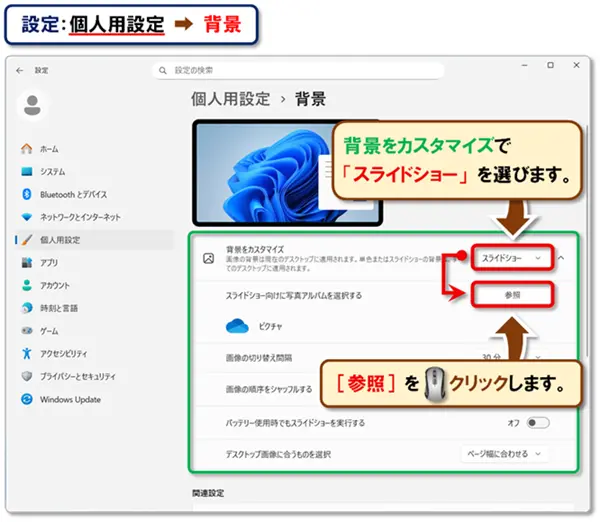Click デスクトップ画像に合うものを選択 text
This screenshot has width=600, height=522.
pyautogui.click(x=278, y=454)
